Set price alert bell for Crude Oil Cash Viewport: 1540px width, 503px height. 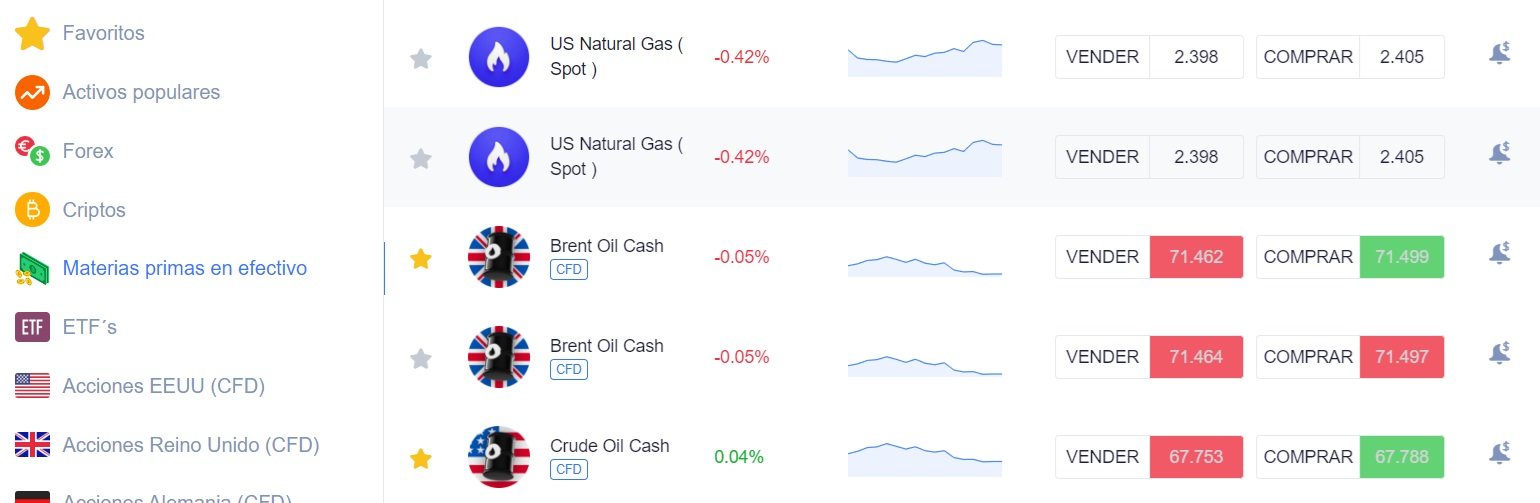[x=1499, y=454]
